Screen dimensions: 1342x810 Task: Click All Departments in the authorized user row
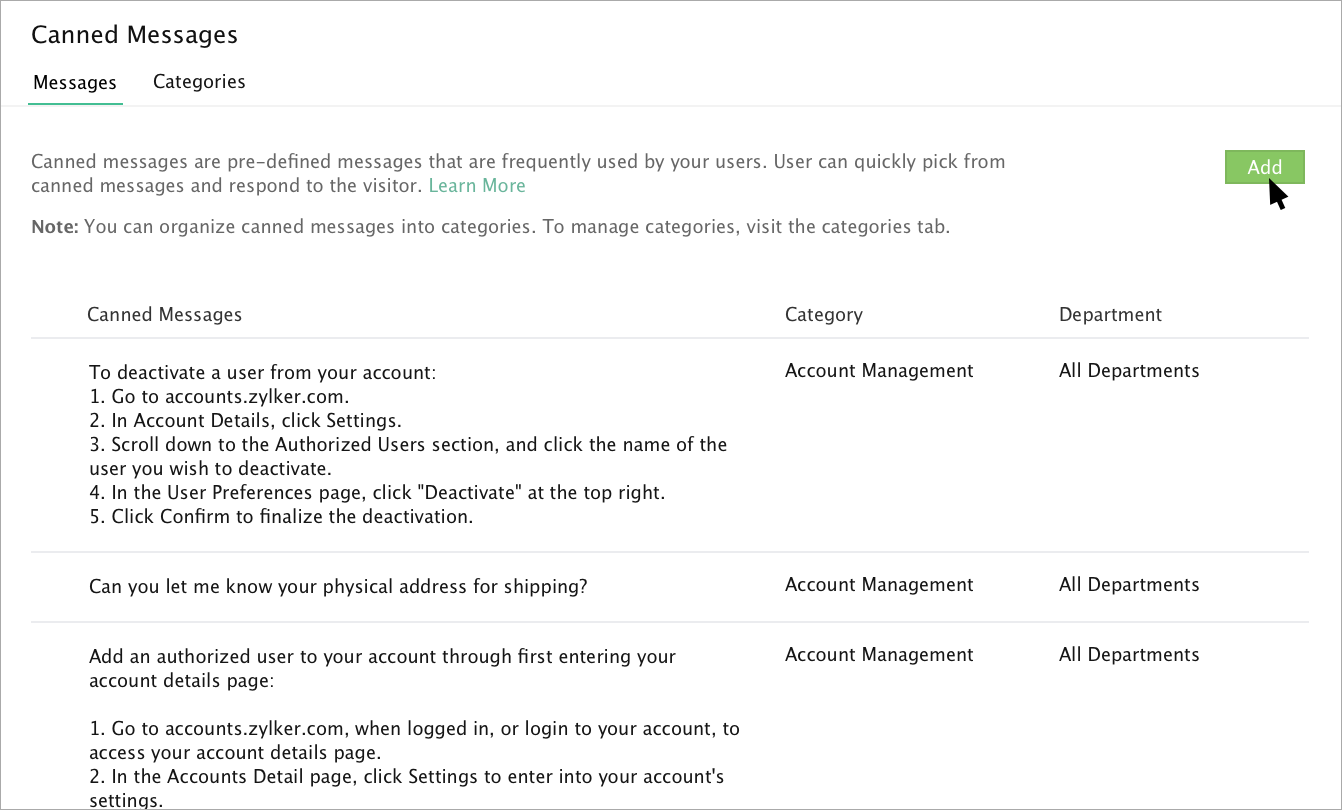[x=1129, y=655]
